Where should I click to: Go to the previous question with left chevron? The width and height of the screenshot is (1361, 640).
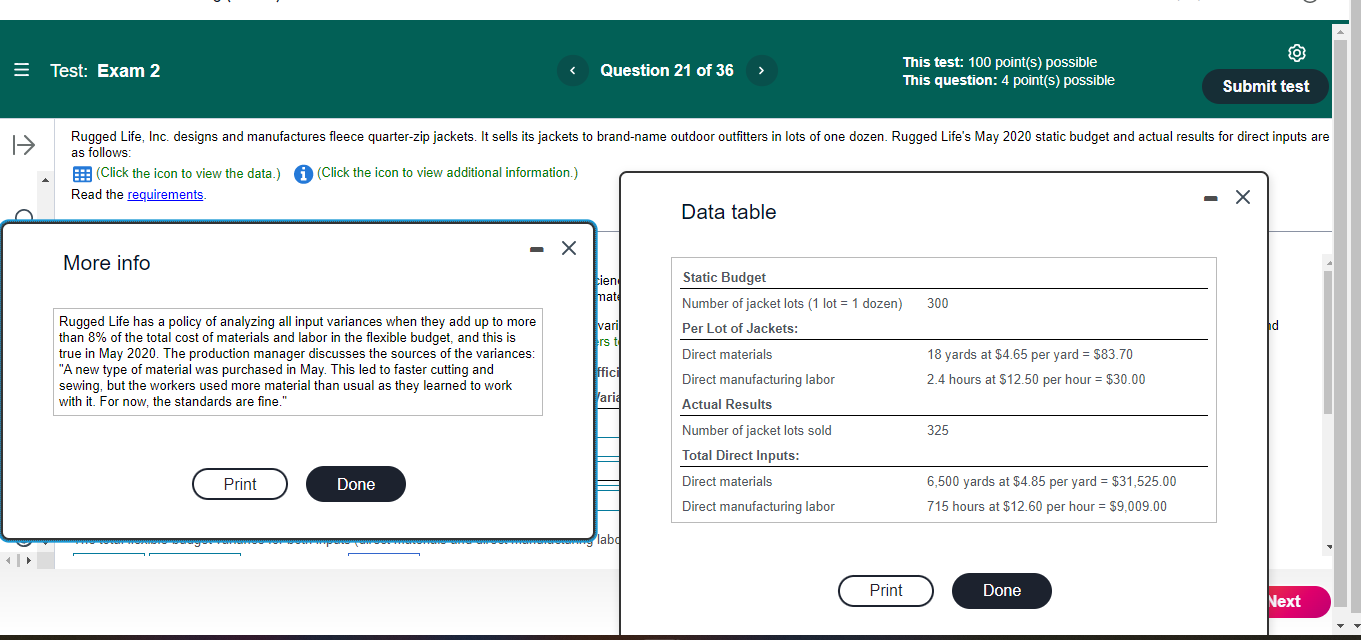coord(573,70)
